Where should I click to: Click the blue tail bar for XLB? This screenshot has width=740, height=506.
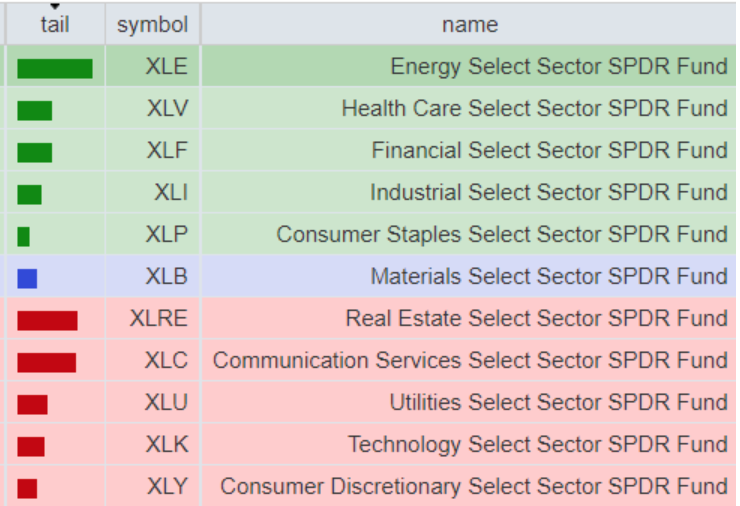pyautogui.click(x=27, y=278)
